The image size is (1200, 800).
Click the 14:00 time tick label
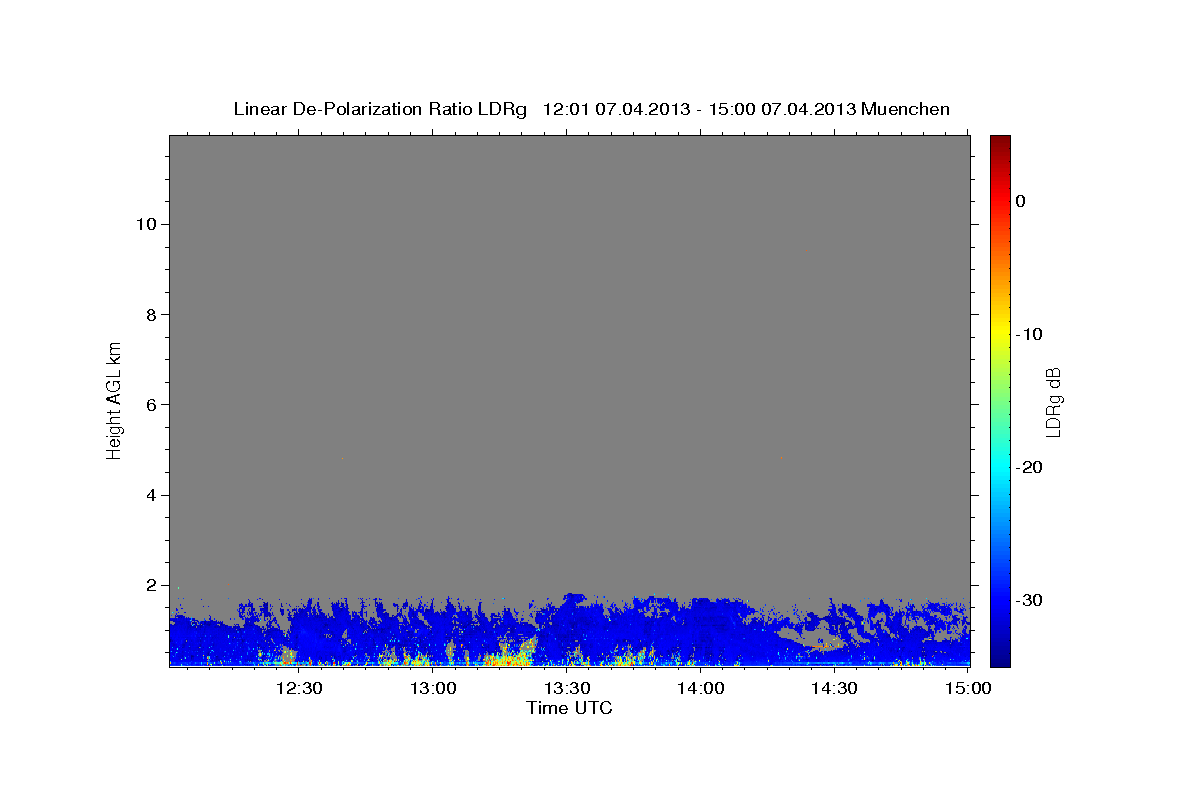coord(701,688)
